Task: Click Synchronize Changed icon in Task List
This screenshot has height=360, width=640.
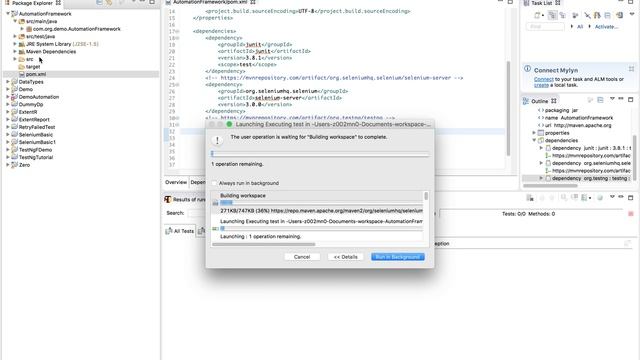Action: pyautogui.click(x=597, y=16)
